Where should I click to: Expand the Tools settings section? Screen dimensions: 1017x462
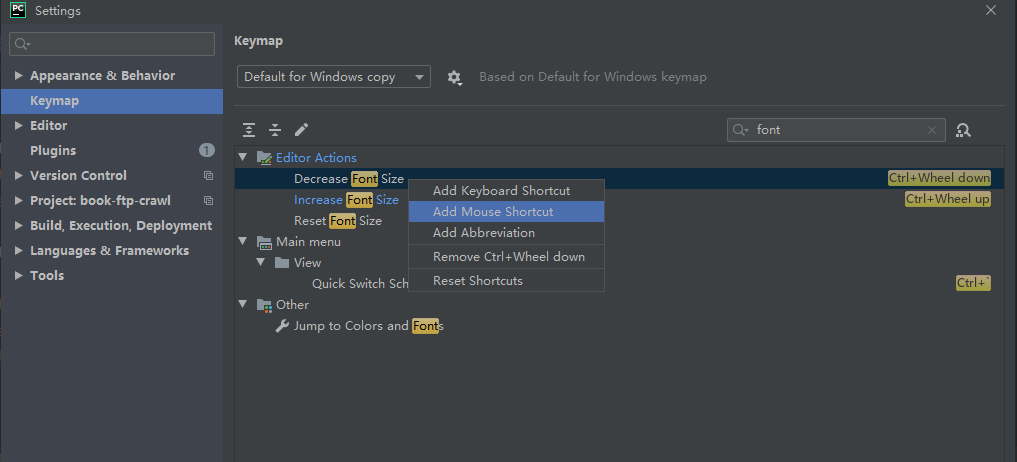pos(18,276)
